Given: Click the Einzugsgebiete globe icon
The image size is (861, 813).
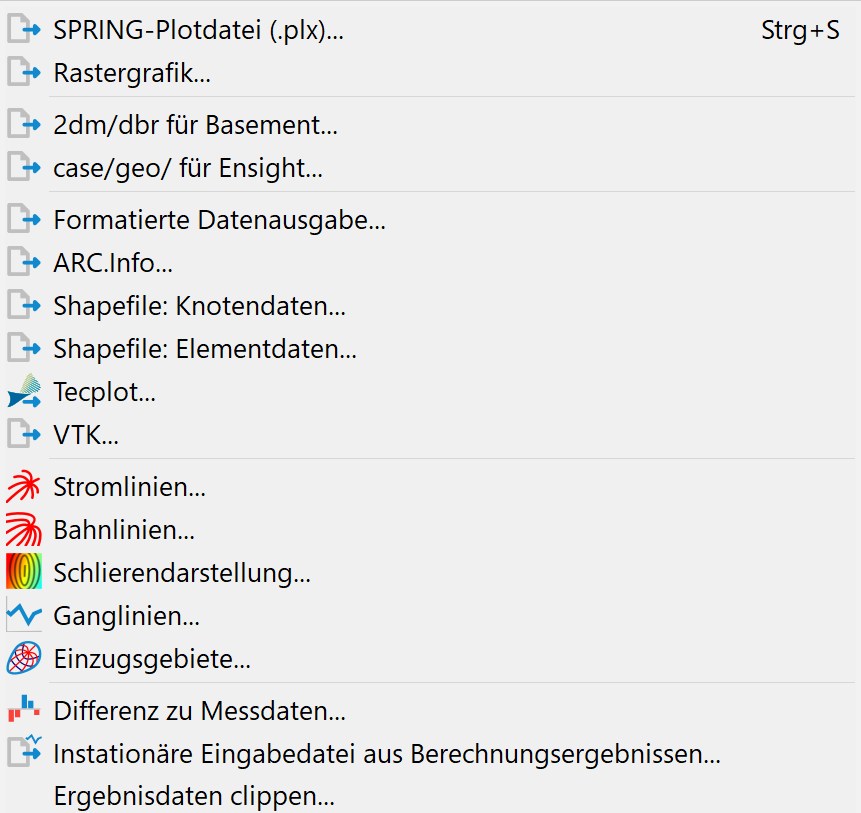Looking at the screenshot, I should tap(24, 658).
